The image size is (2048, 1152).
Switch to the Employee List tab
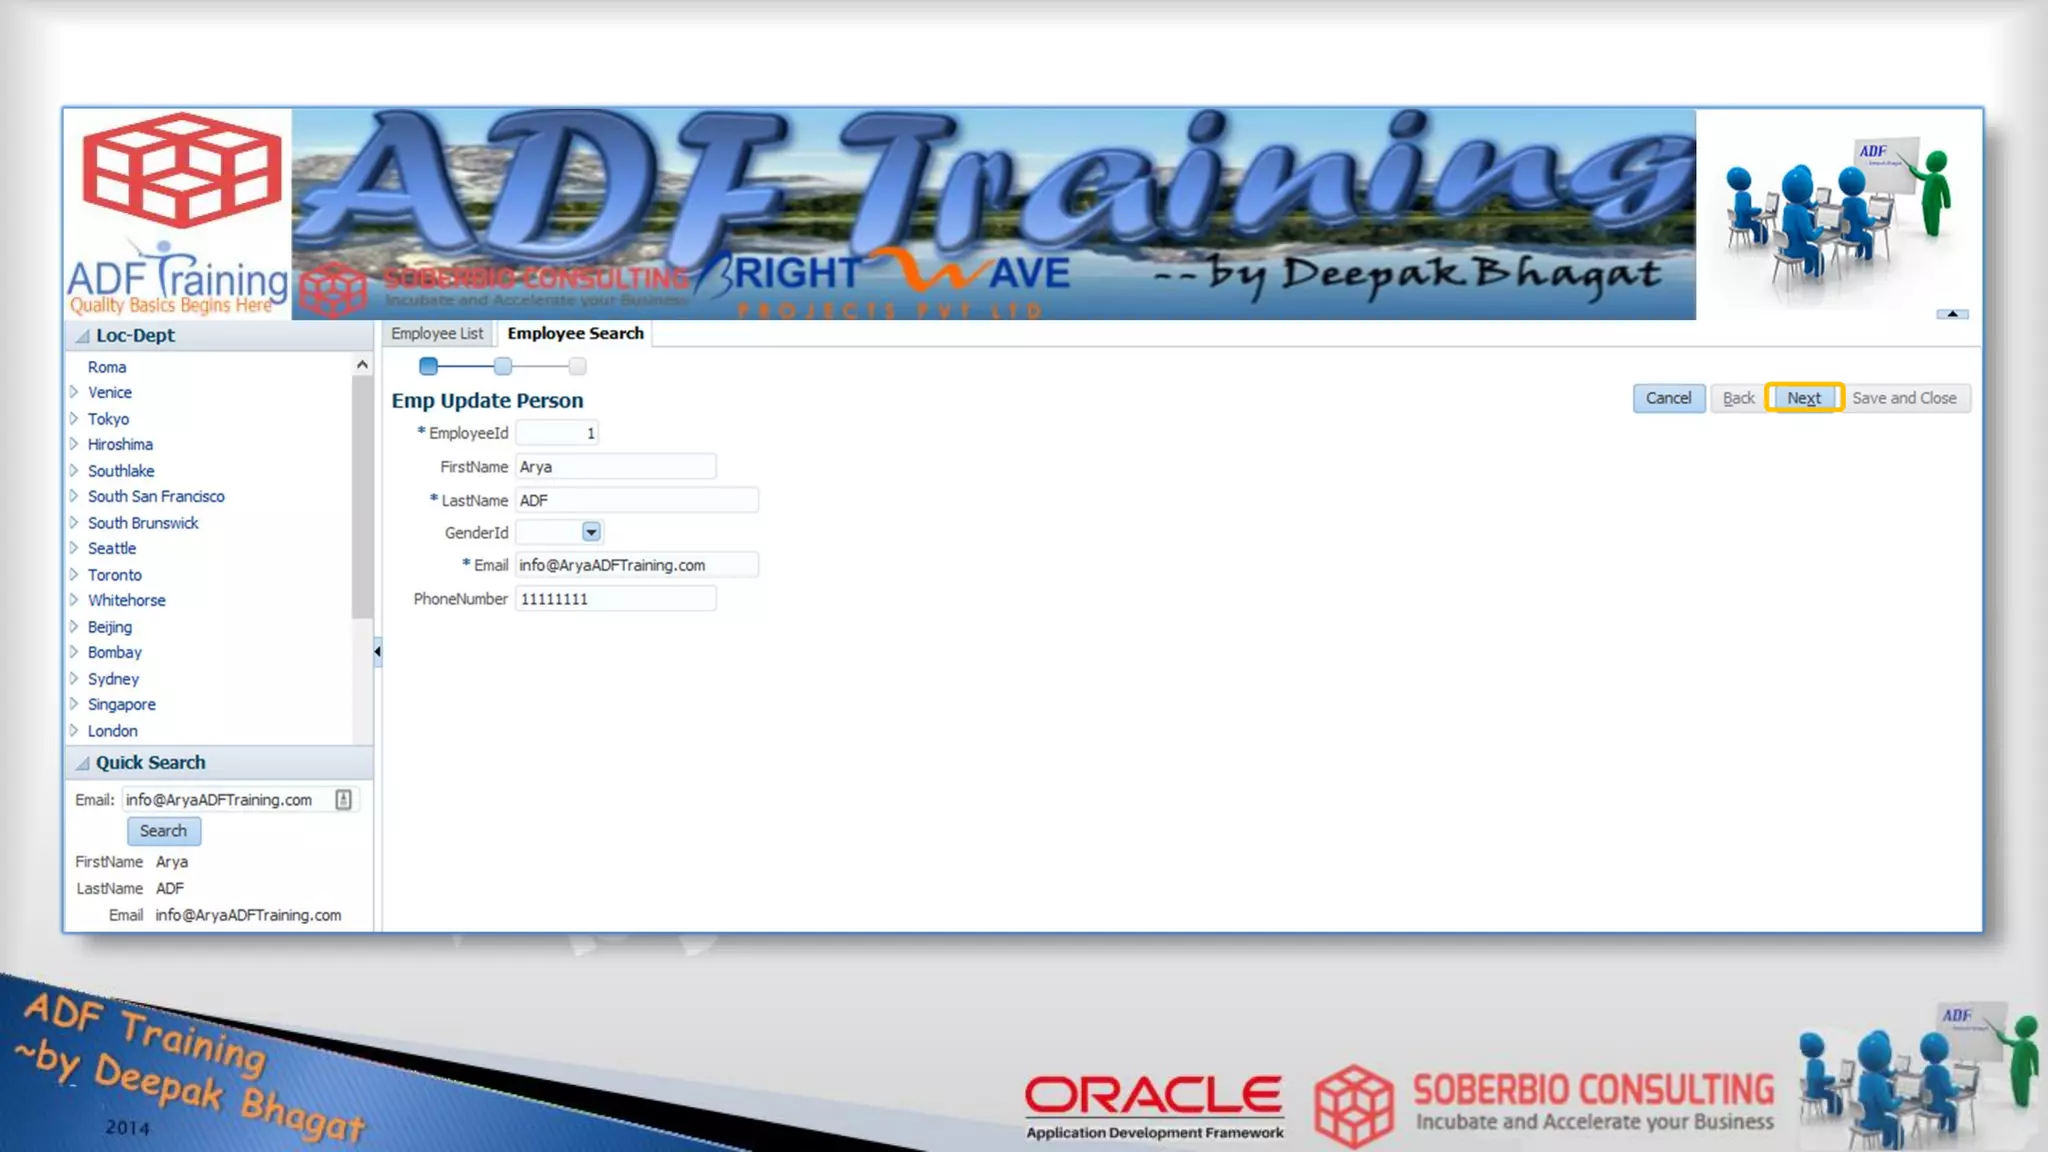pos(437,333)
